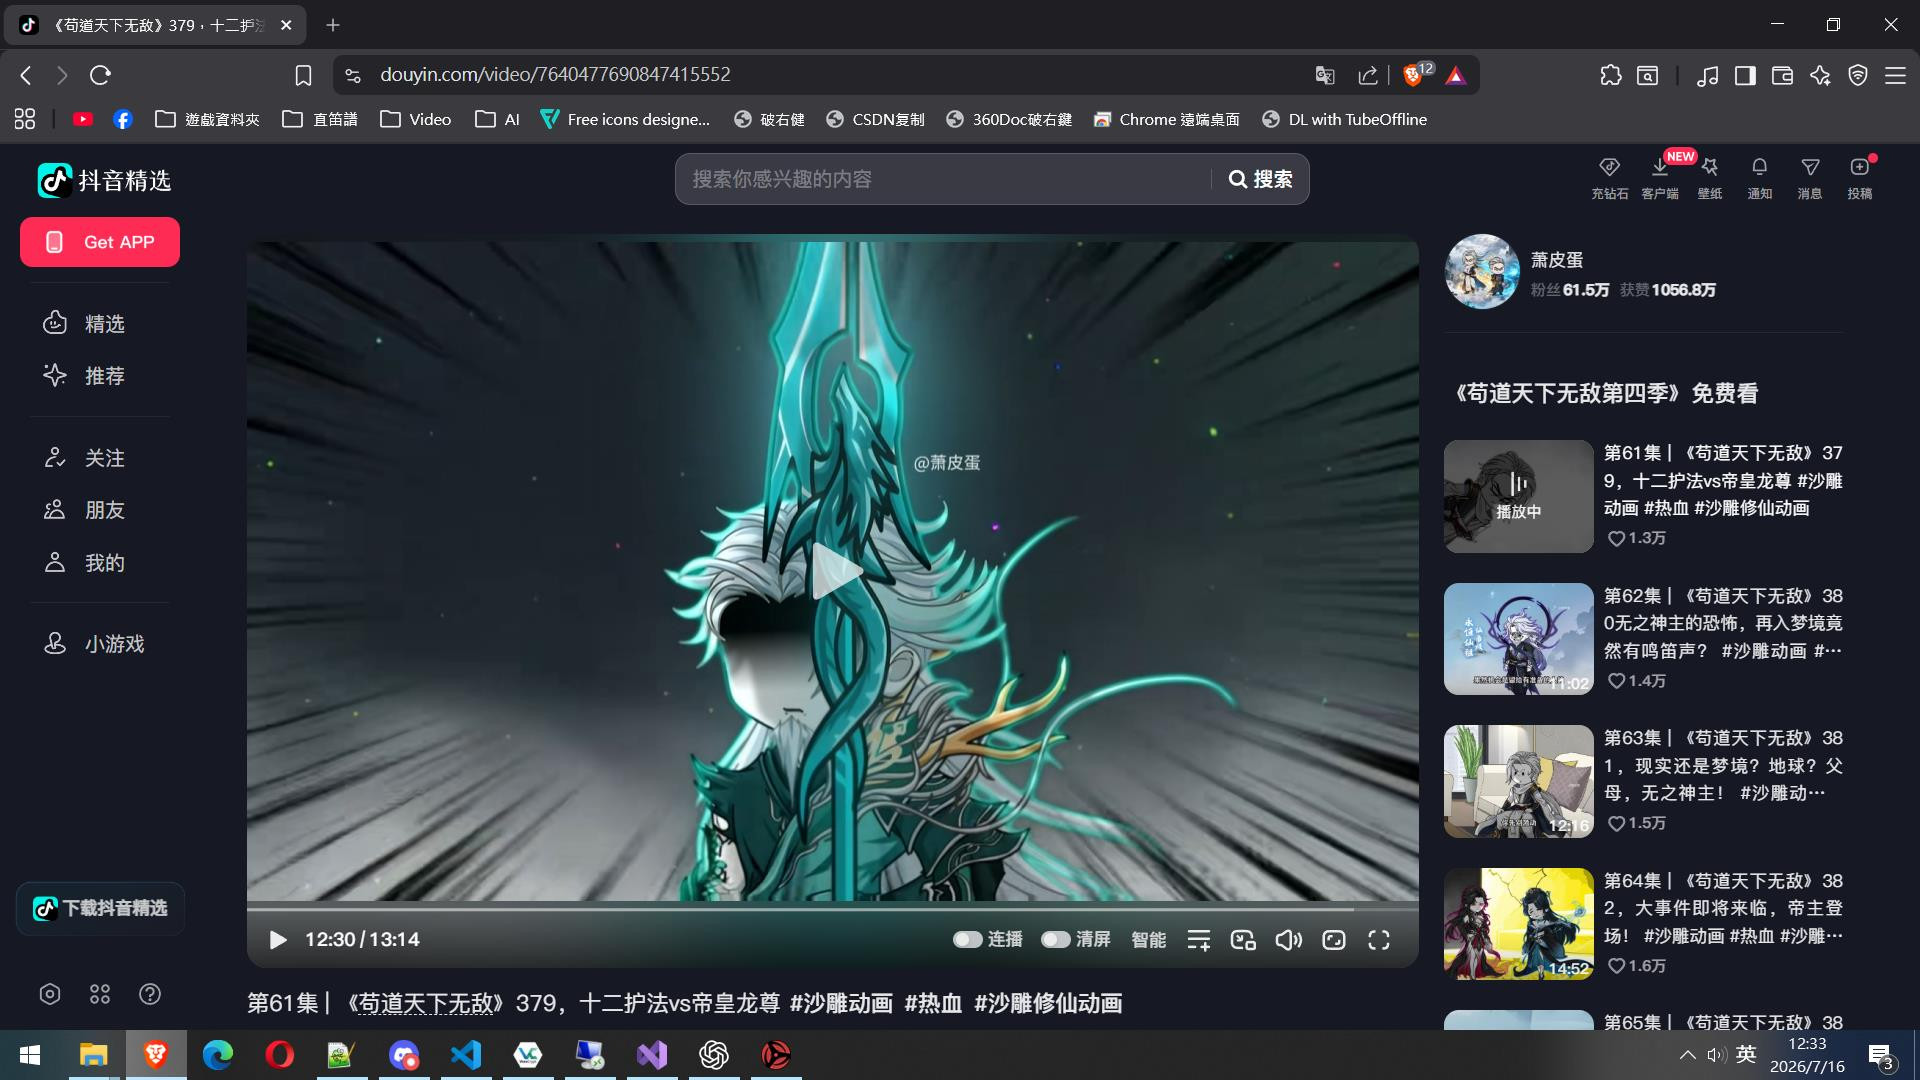Viewport: 1920px width, 1080px height.
Task: Open the 通知 notifications bell
Action: pos(1760,178)
